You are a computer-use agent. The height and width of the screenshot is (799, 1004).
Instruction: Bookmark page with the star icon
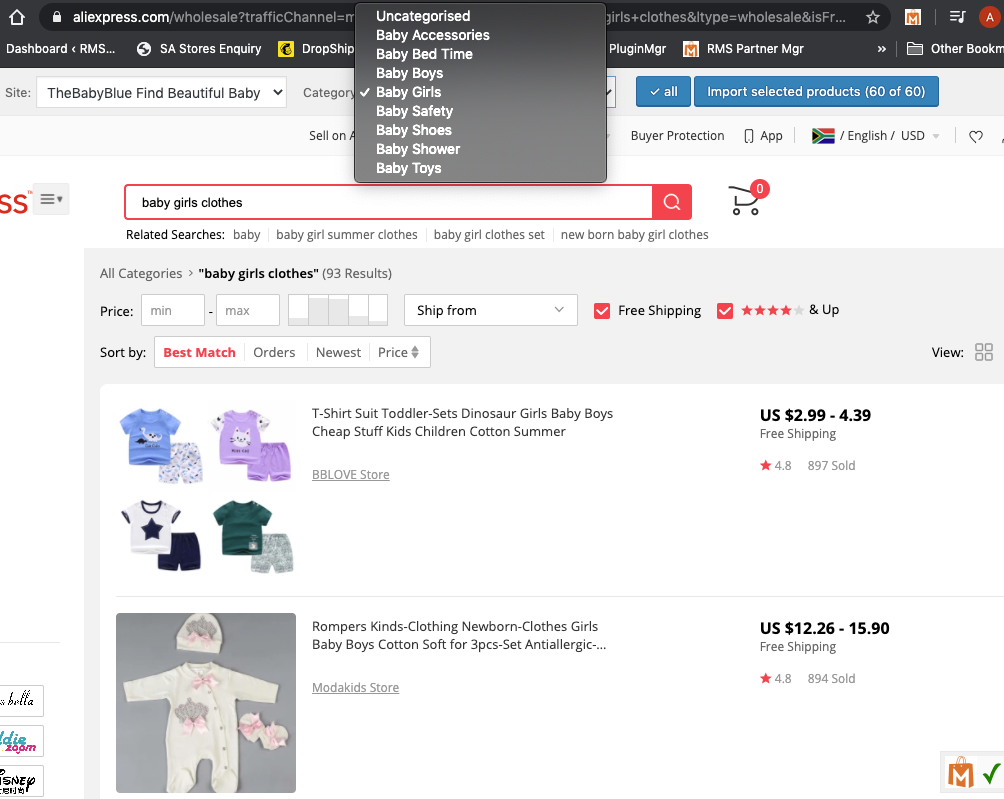(873, 17)
